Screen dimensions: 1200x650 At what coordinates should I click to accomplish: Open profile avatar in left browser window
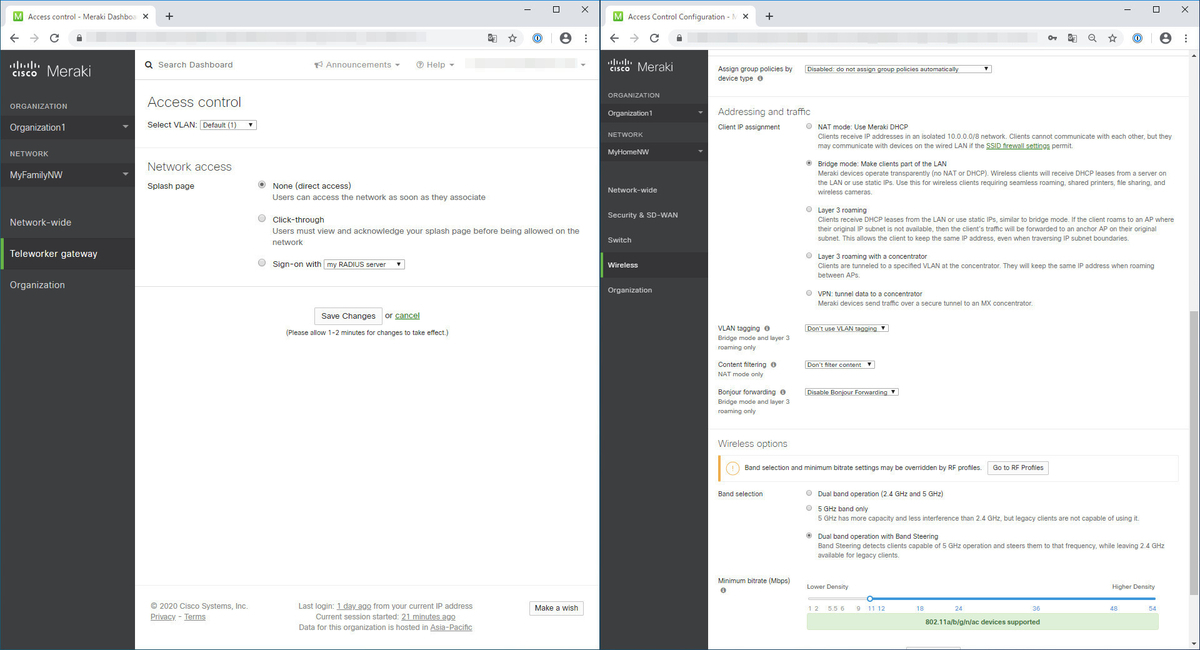565,38
